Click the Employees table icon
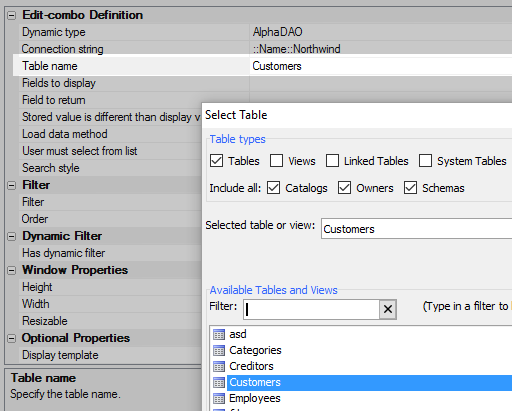This screenshot has height=411, width=512. [219, 398]
